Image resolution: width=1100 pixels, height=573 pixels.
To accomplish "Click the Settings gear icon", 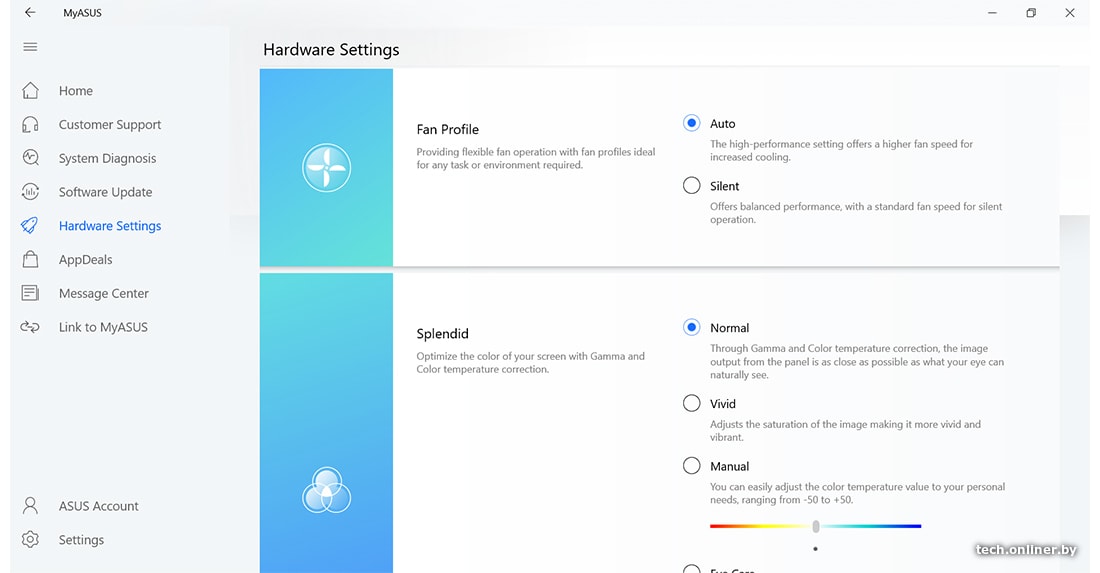I will (30, 539).
